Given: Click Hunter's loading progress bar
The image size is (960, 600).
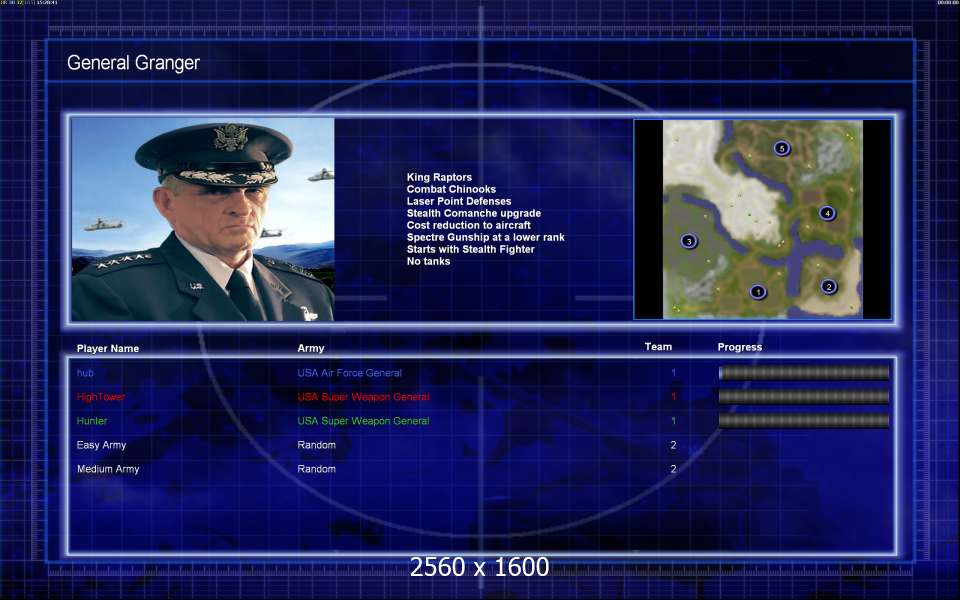Looking at the screenshot, I should pyautogui.click(x=804, y=421).
